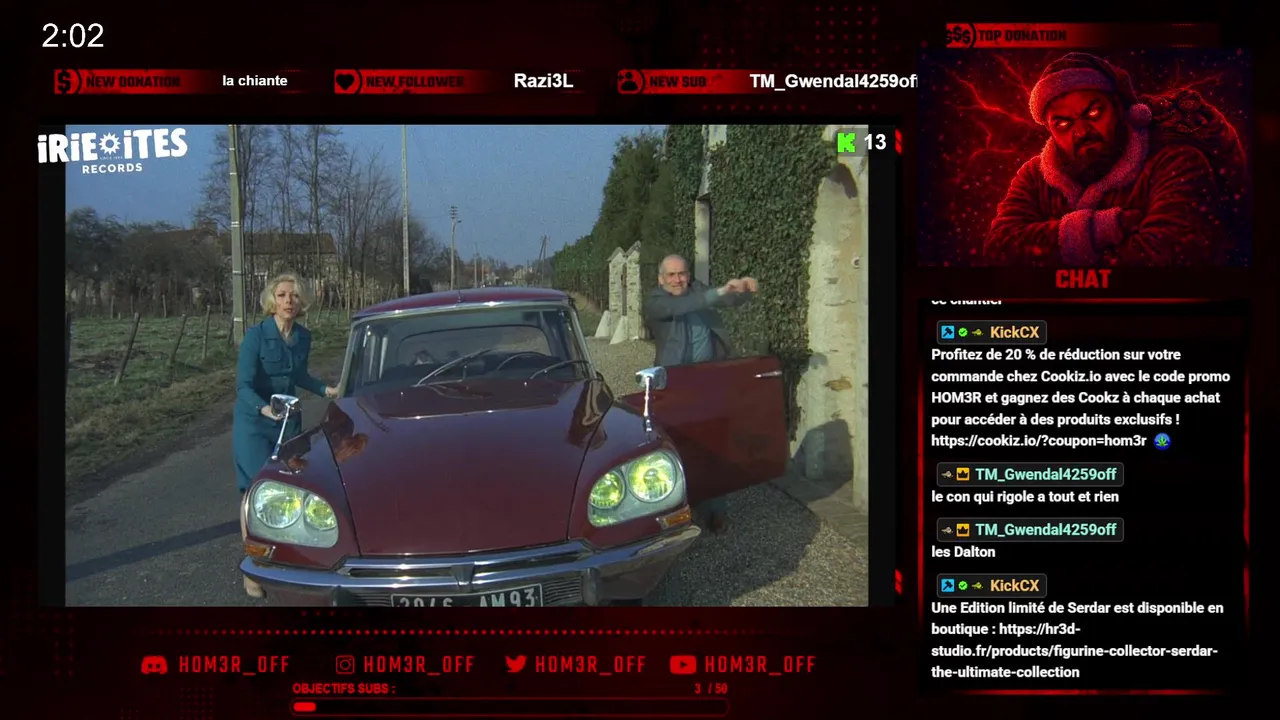Screen dimensions: 1280x720
Task: Click the new follower name 'Razi3L'
Action: 543,81
